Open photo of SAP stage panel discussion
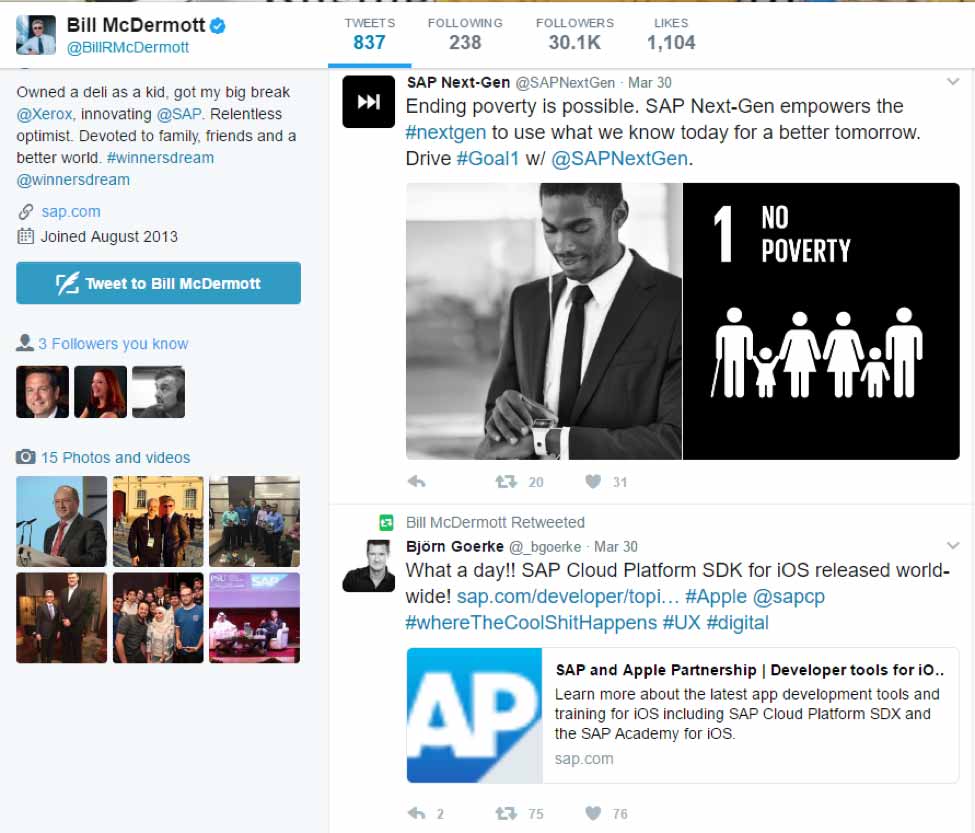This screenshot has width=975, height=833. [x=254, y=618]
